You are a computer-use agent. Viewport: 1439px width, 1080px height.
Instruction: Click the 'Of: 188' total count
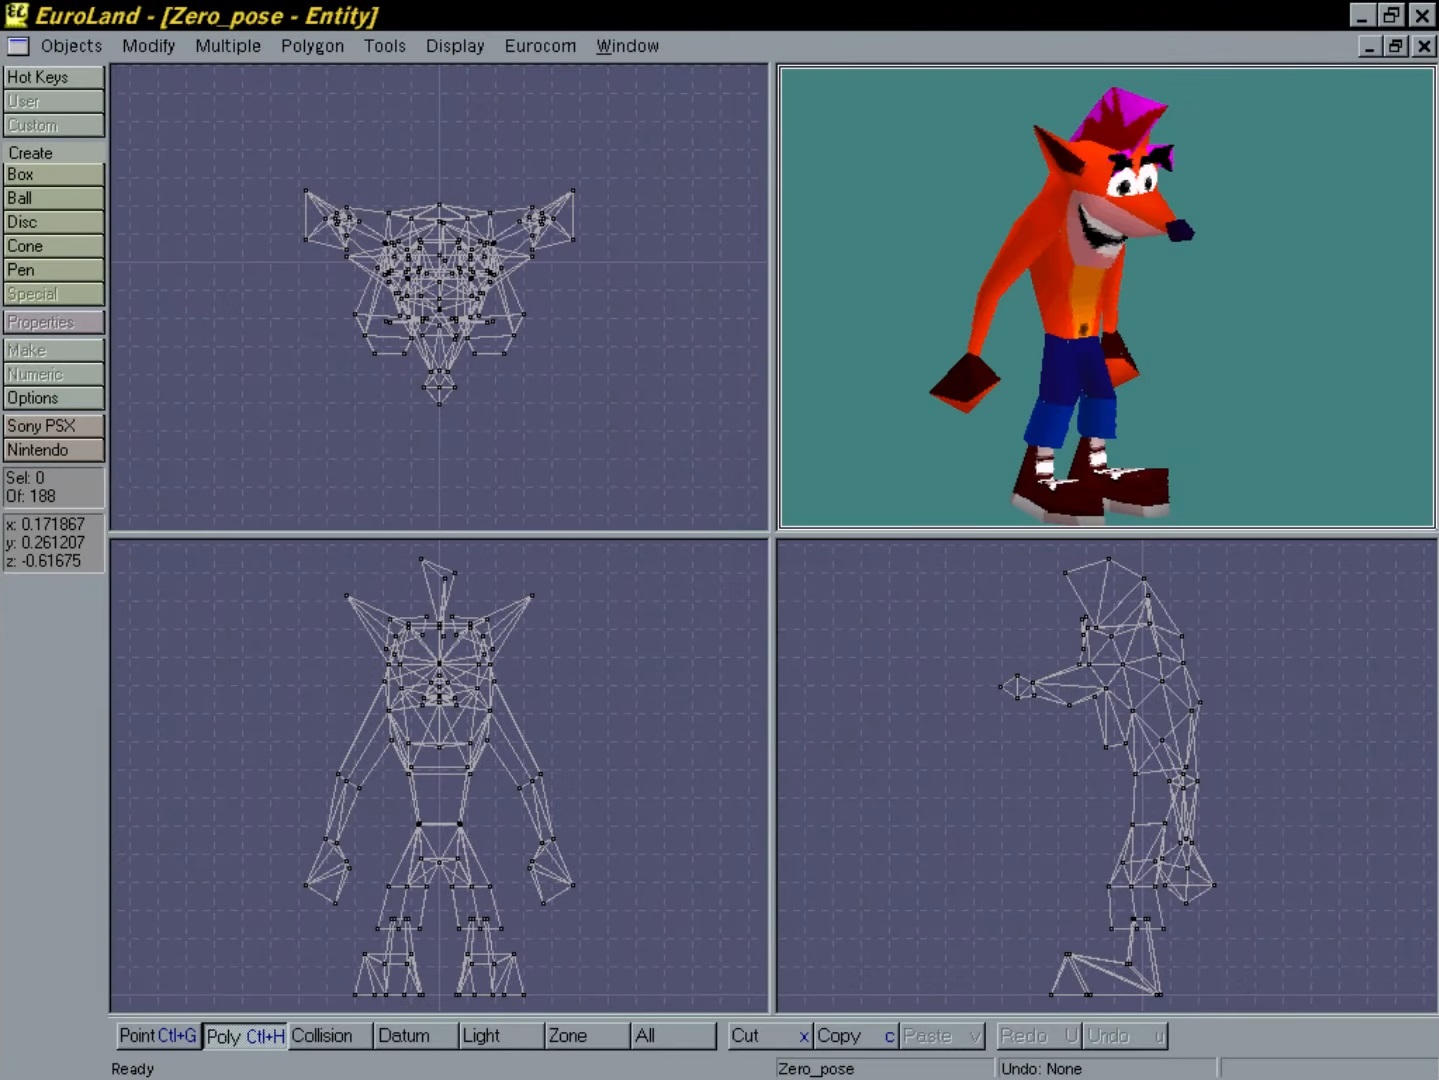(31, 496)
